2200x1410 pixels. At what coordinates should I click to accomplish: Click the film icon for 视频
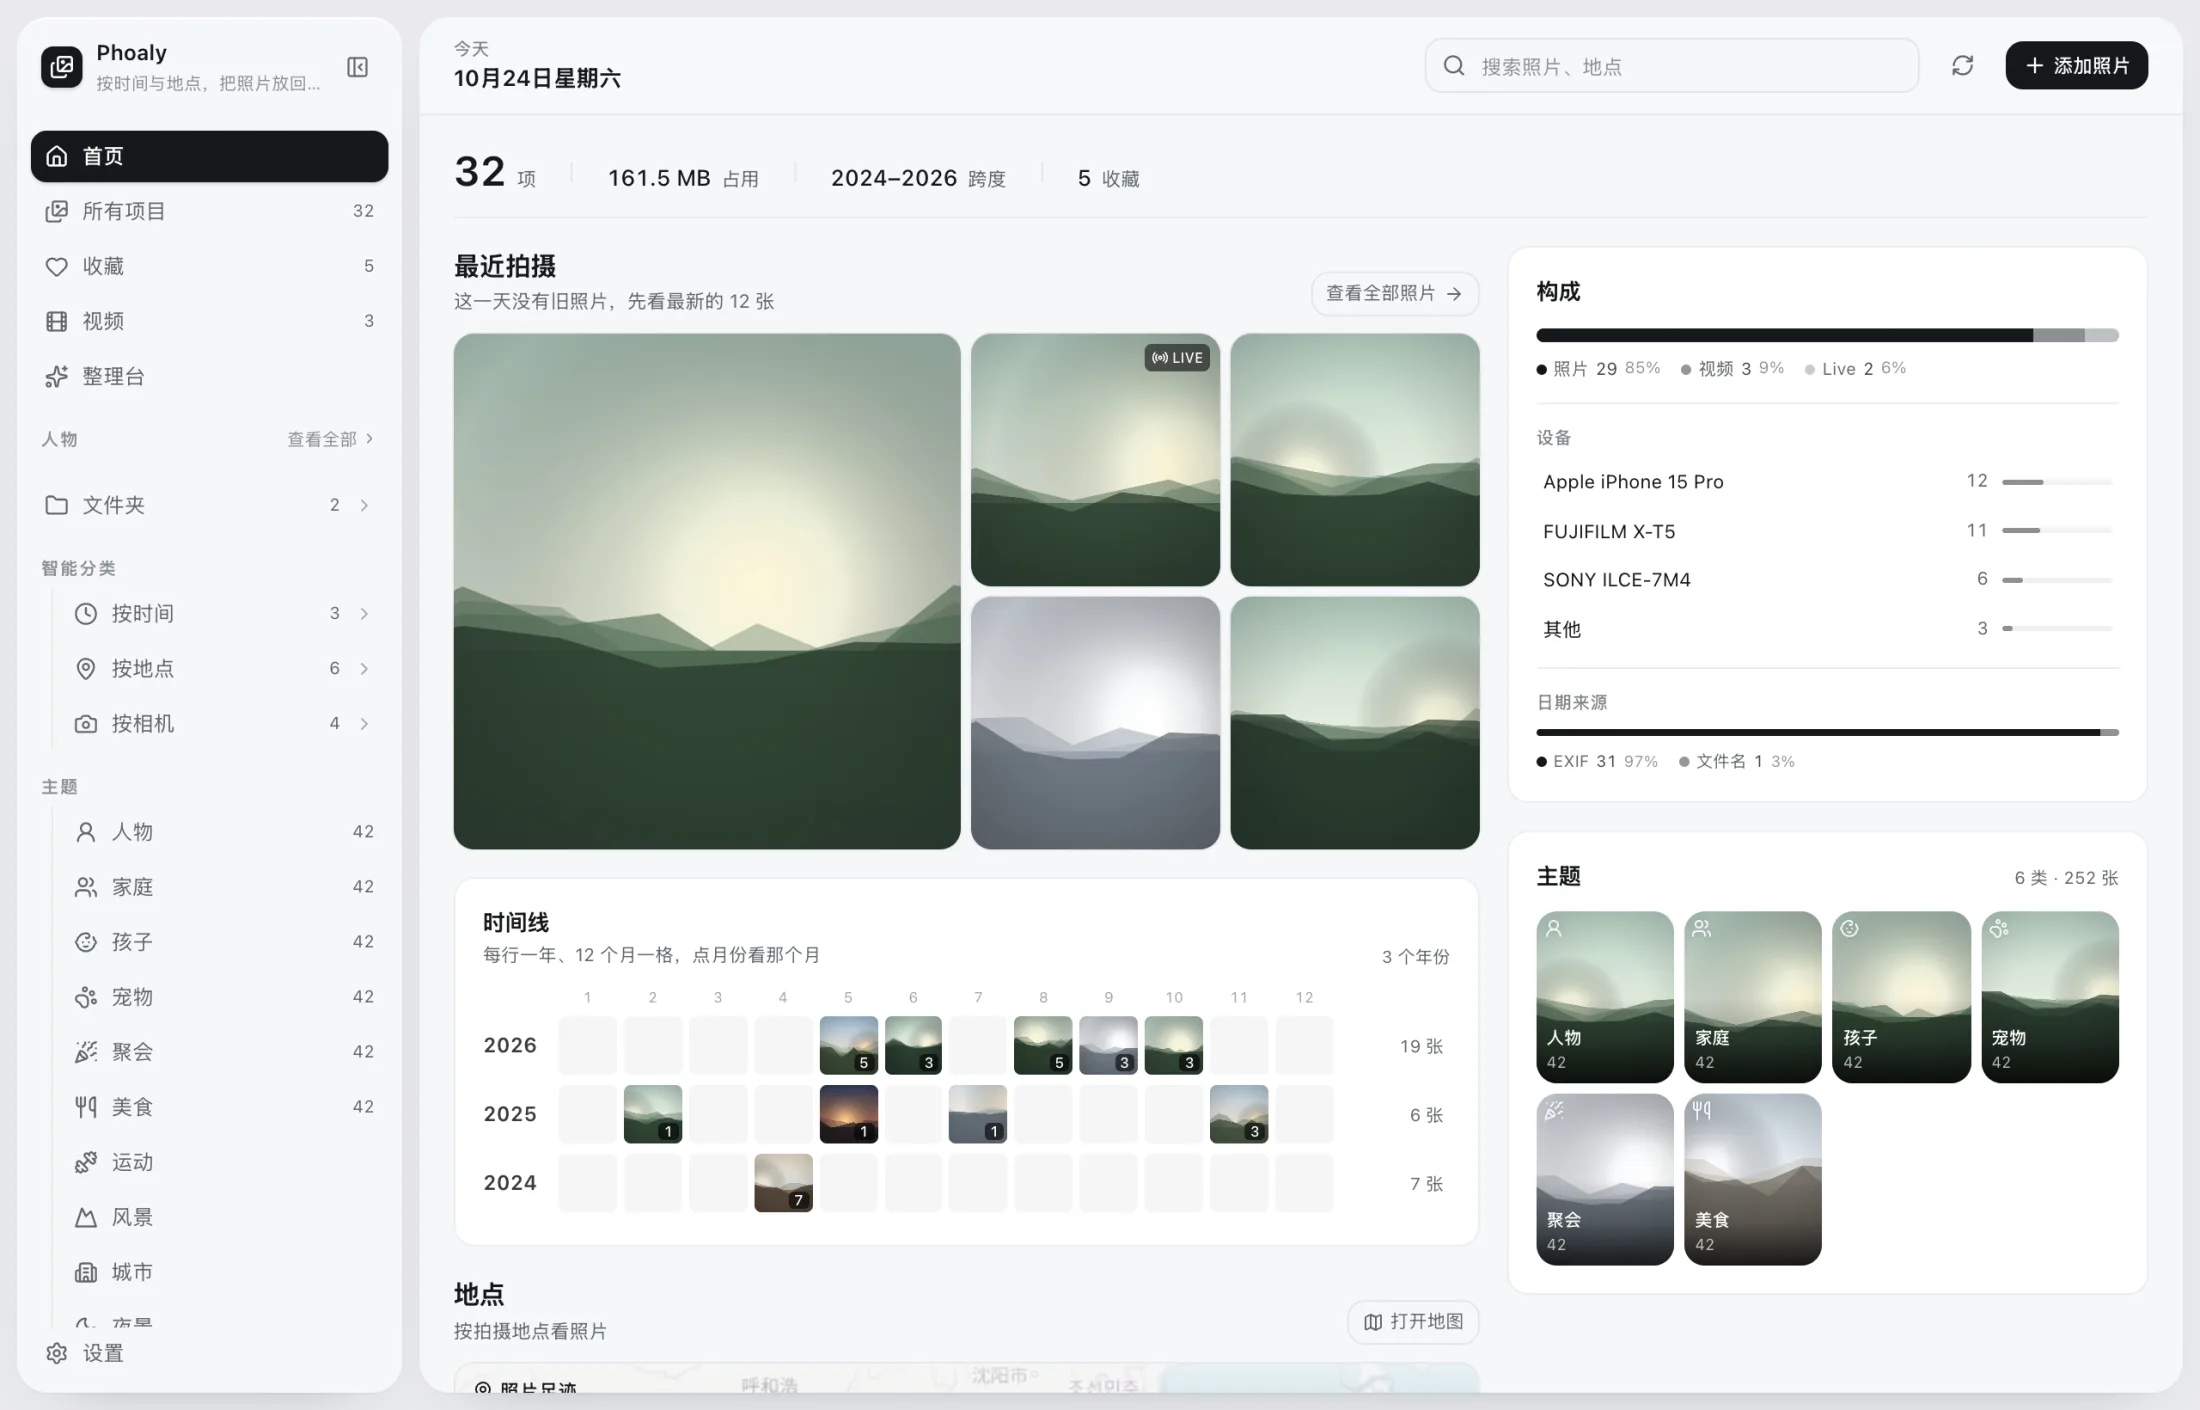pyautogui.click(x=57, y=321)
